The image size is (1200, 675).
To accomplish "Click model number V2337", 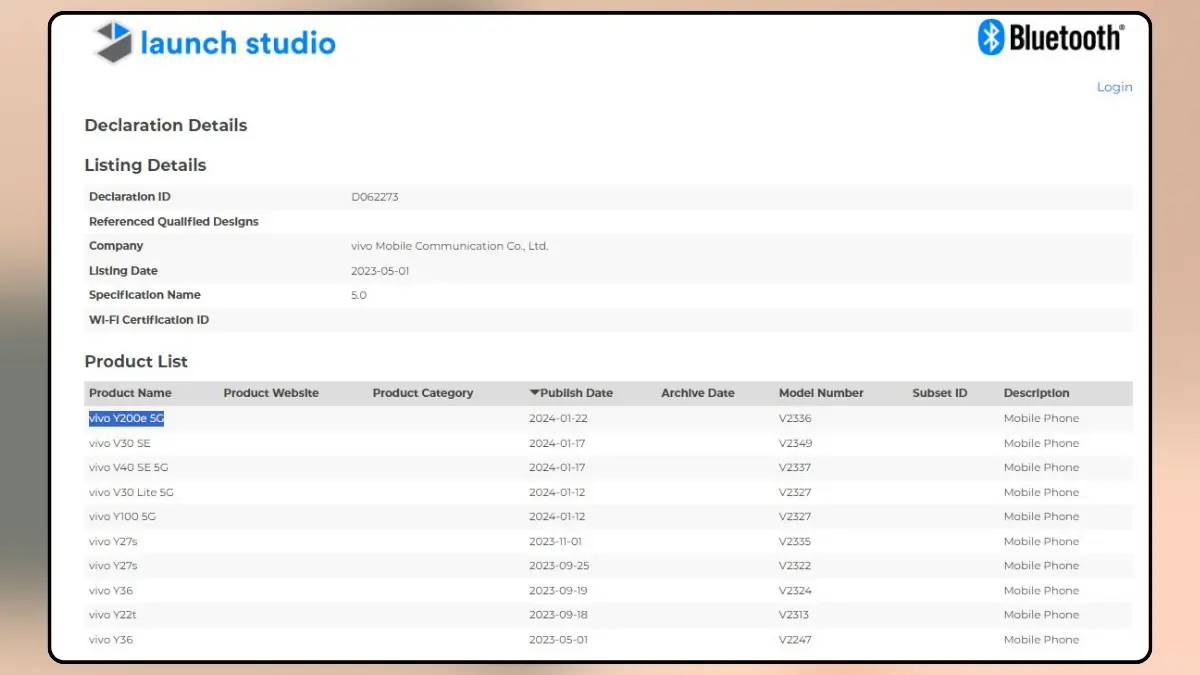I will pos(795,467).
